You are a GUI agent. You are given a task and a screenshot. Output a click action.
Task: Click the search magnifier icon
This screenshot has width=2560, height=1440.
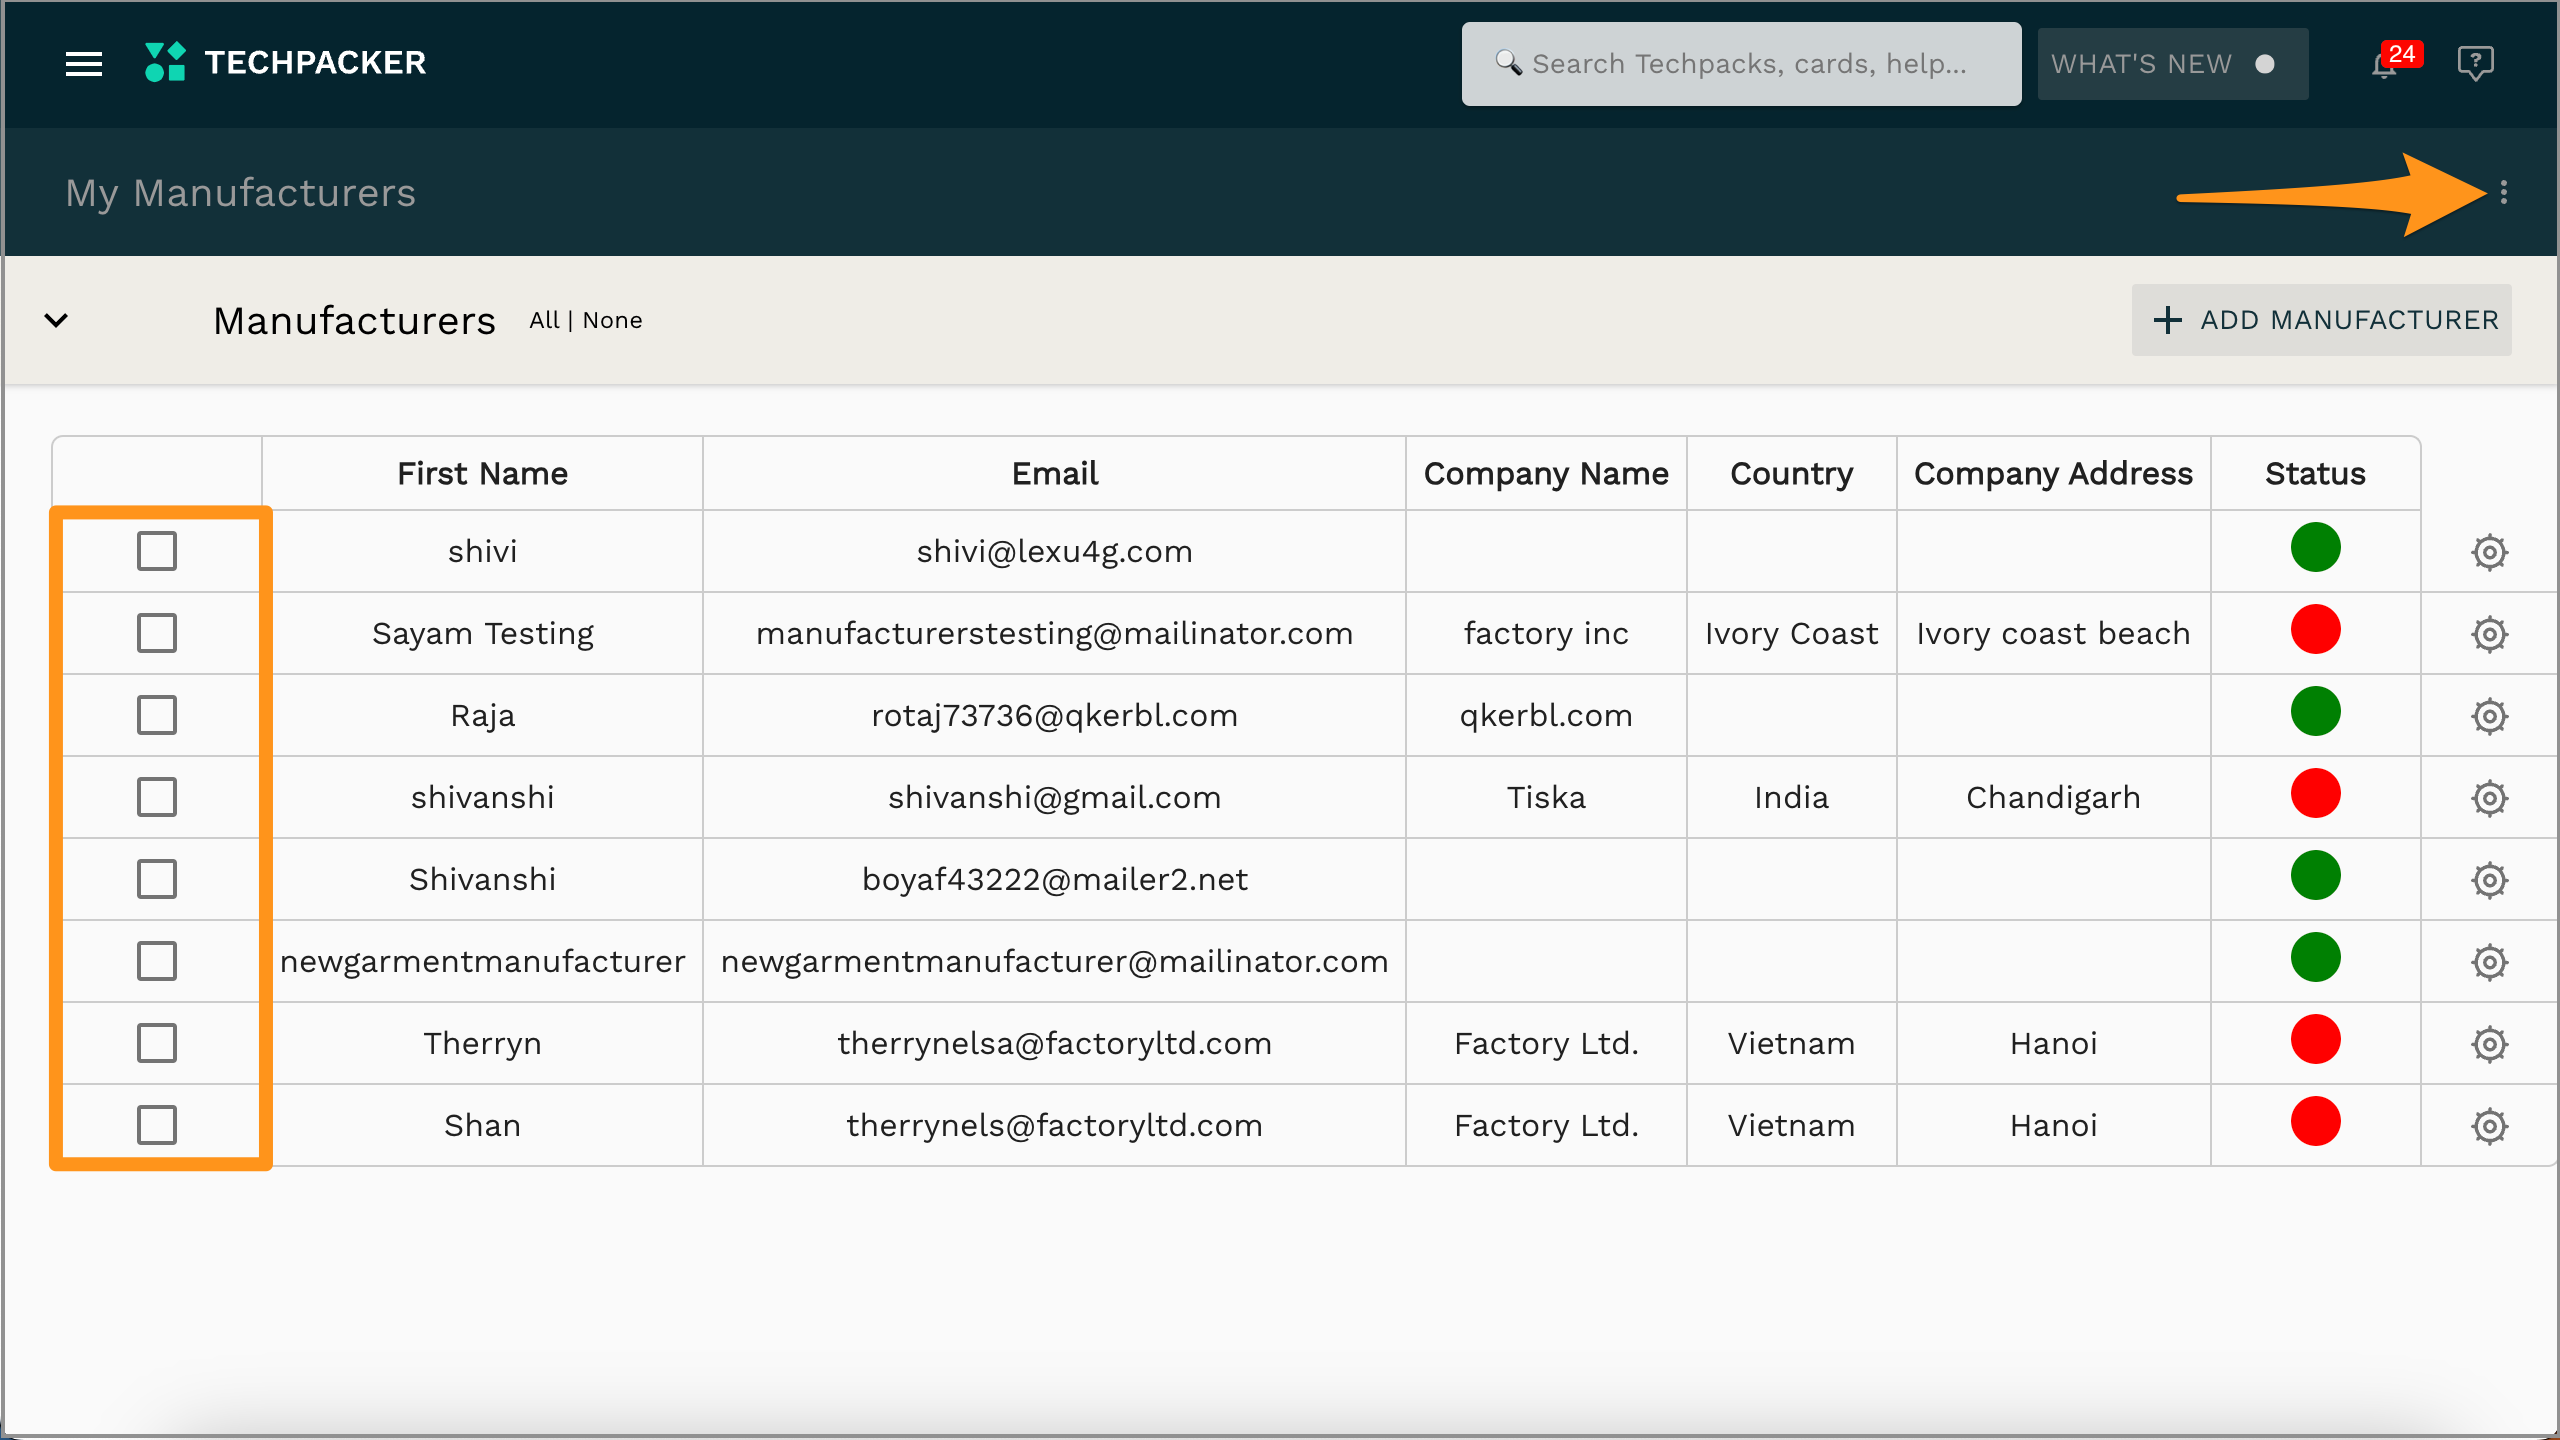pyautogui.click(x=1508, y=63)
